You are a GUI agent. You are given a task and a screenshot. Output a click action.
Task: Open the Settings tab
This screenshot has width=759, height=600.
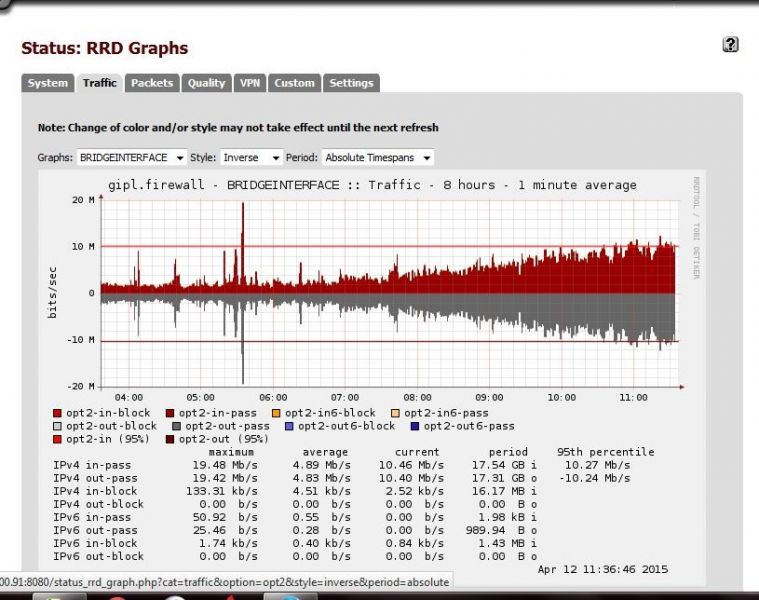[x=351, y=83]
